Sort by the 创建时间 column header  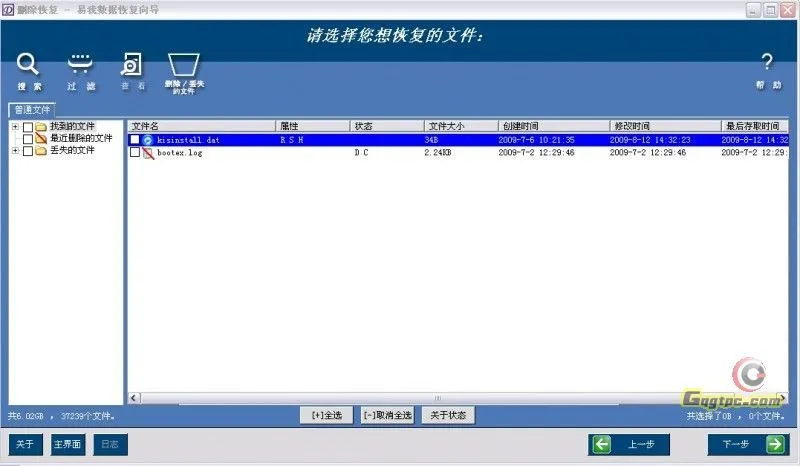click(554, 126)
